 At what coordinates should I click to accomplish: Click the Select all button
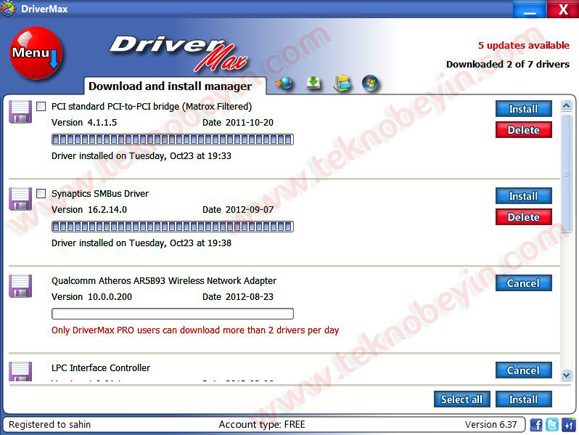462,399
